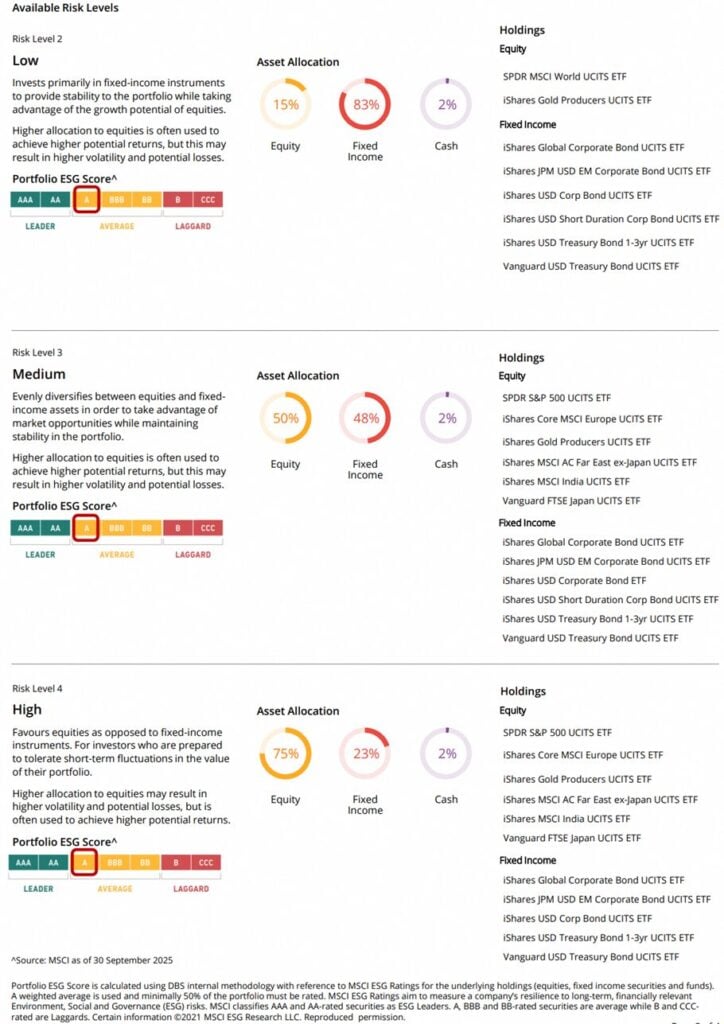Click the 48% Fixed Income donut chart

click(x=365, y=418)
